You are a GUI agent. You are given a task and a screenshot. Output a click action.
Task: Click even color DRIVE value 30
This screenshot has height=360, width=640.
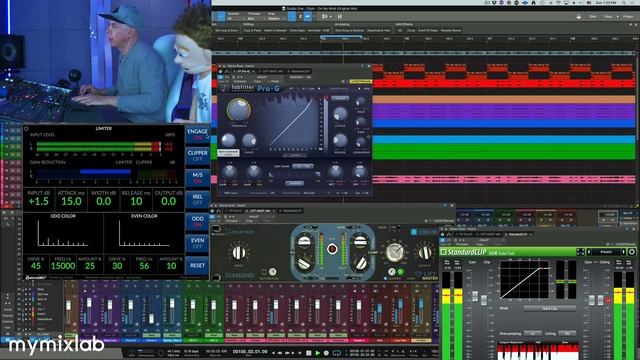[117, 266]
